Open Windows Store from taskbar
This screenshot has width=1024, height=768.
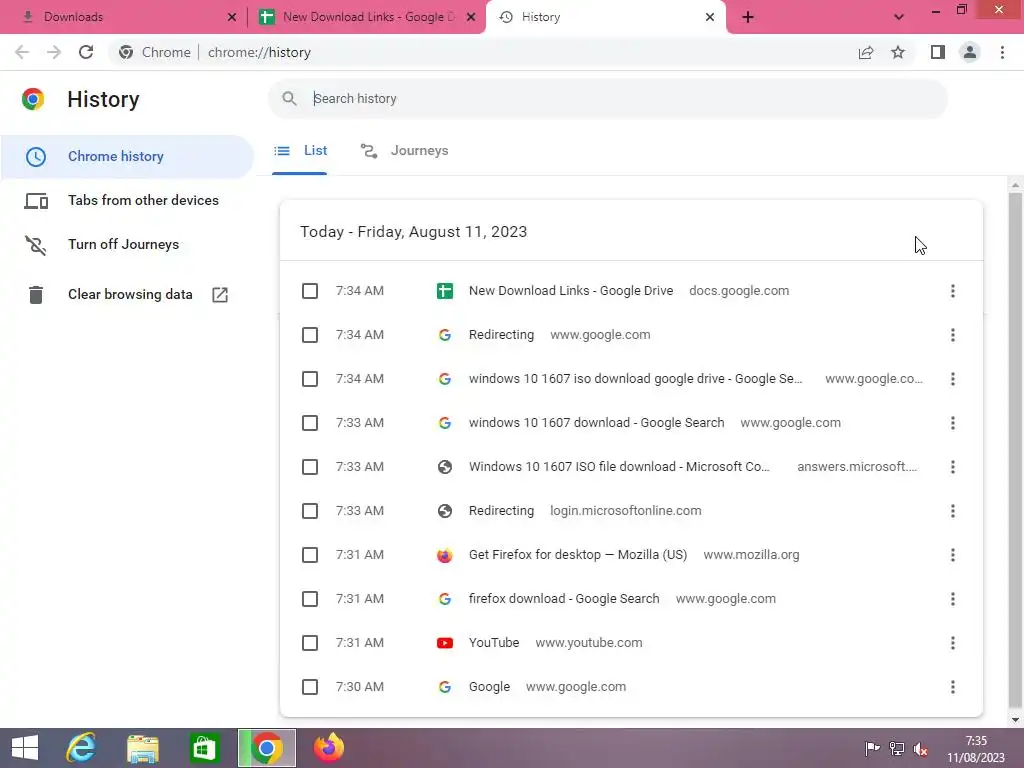(x=204, y=748)
